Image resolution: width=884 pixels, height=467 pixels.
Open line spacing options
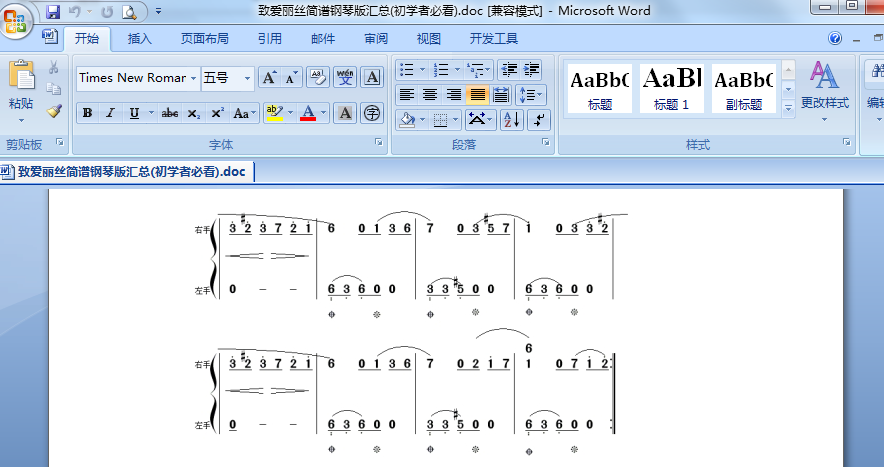tap(531, 95)
